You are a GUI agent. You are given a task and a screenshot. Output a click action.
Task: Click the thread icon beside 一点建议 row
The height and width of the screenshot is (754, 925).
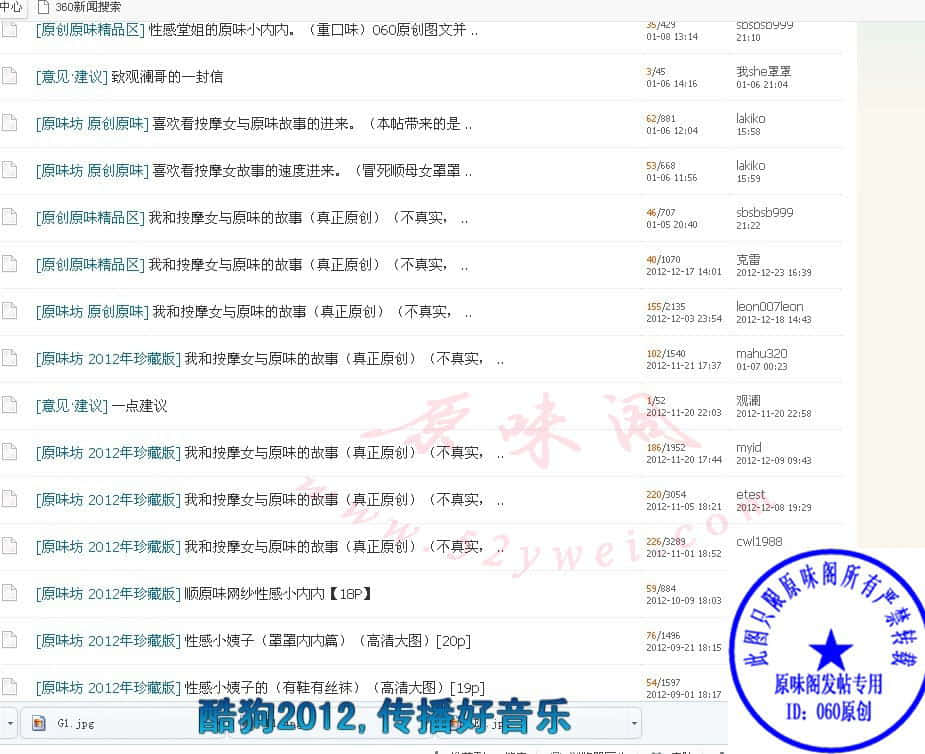point(9,405)
